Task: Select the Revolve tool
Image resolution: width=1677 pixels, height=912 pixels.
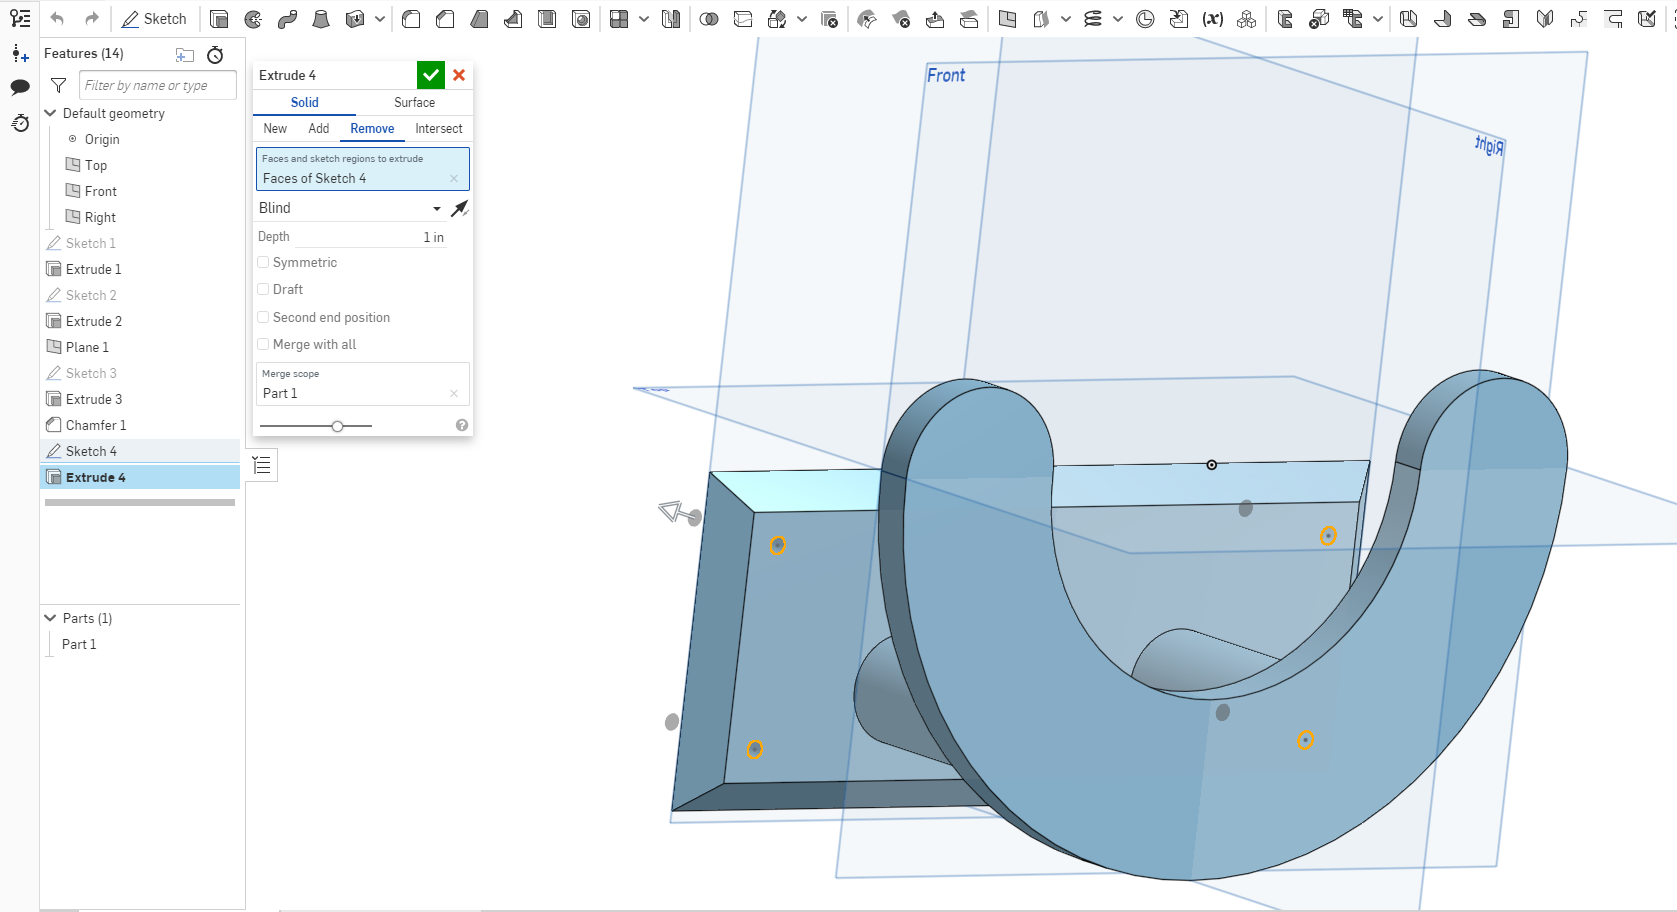Action: coord(253,19)
